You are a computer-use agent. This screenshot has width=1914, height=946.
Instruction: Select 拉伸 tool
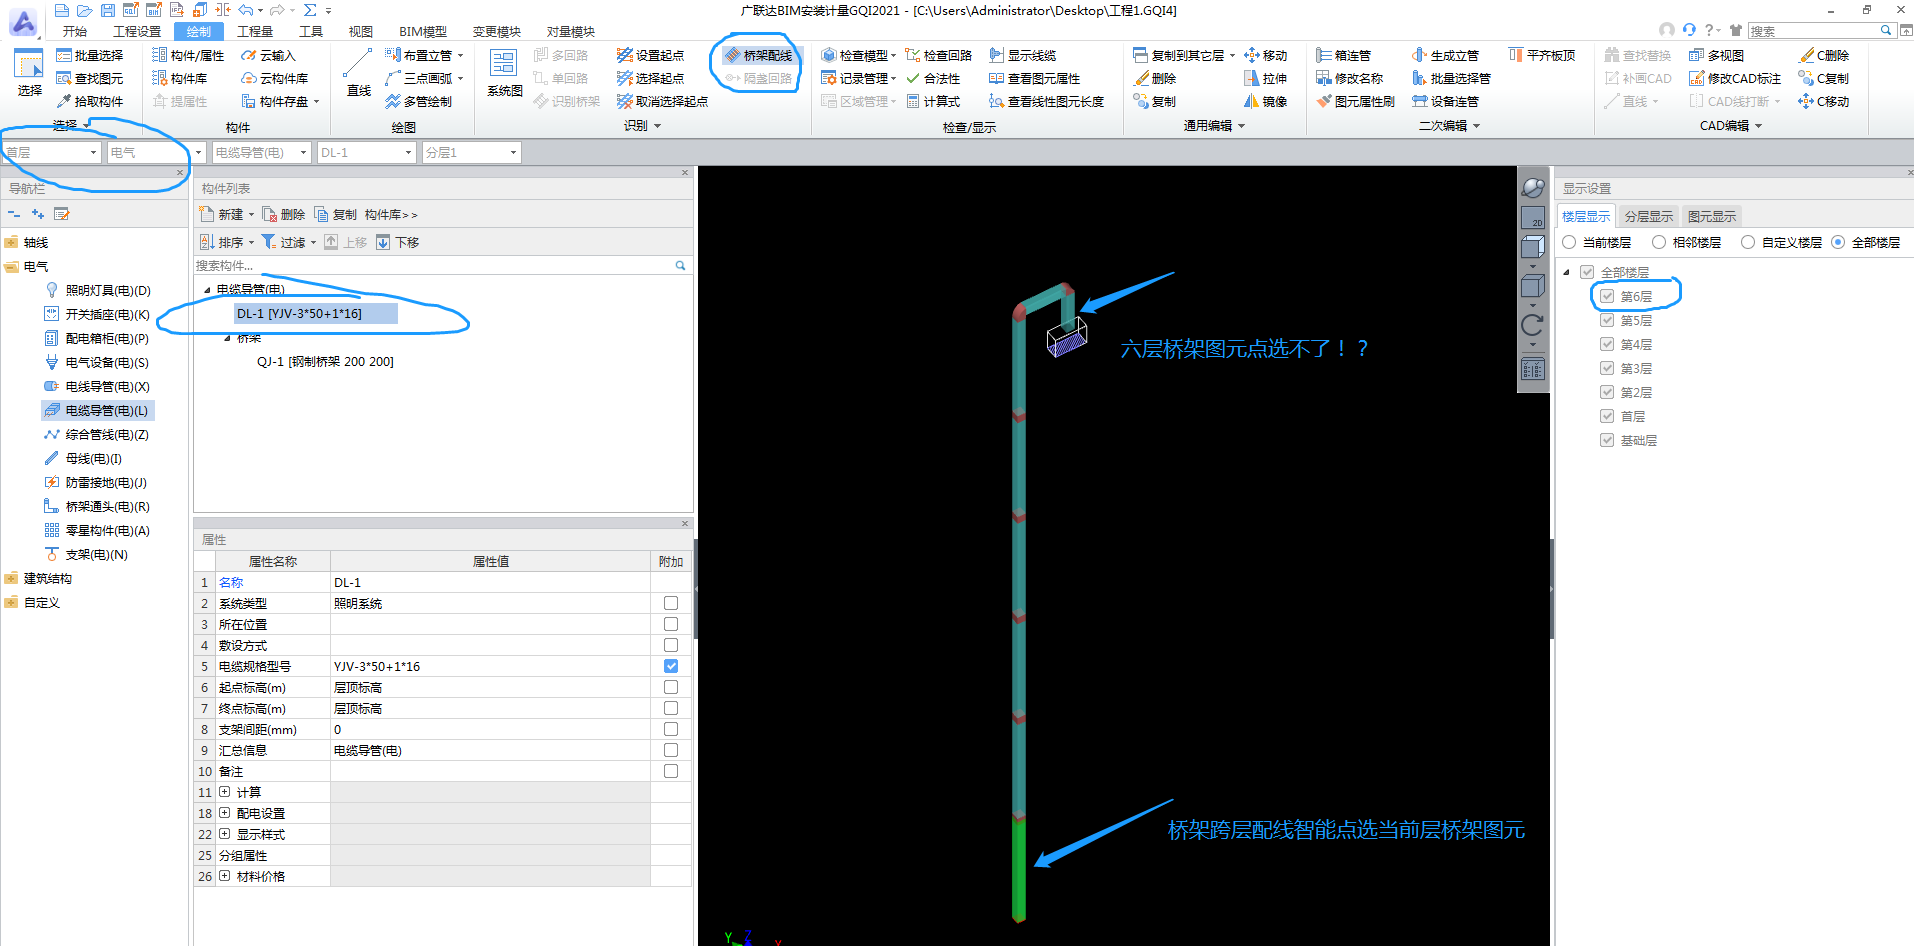[1266, 78]
